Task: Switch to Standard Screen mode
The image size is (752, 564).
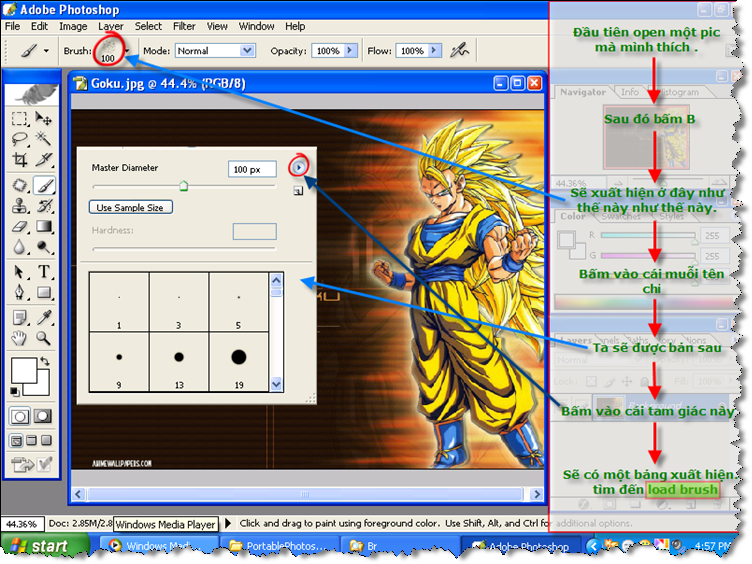Action: [x=16, y=440]
